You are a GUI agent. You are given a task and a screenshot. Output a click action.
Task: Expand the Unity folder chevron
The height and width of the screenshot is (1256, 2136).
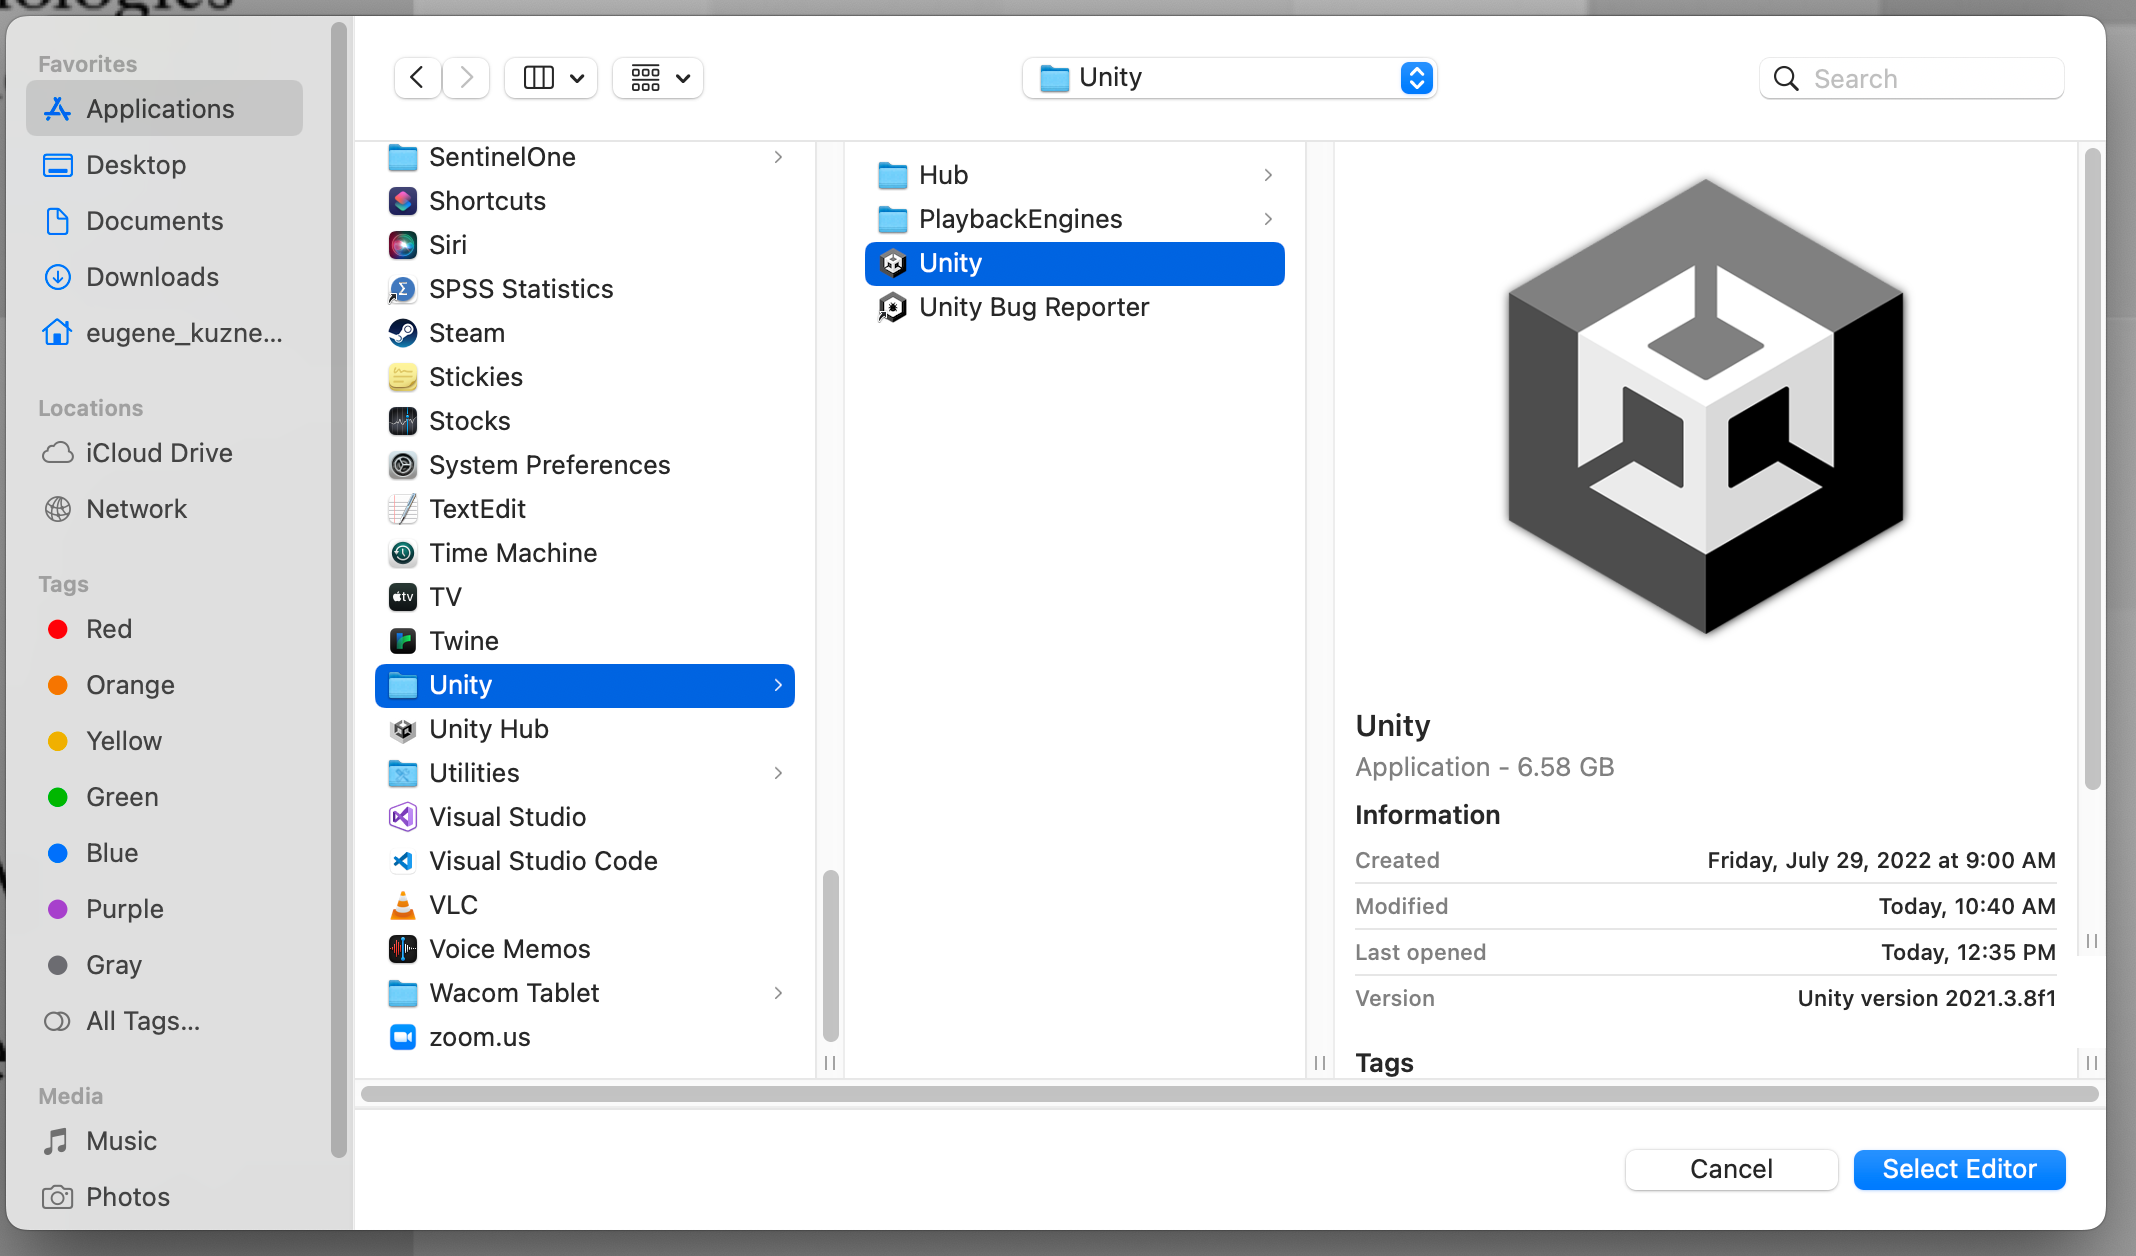pyautogui.click(x=778, y=685)
